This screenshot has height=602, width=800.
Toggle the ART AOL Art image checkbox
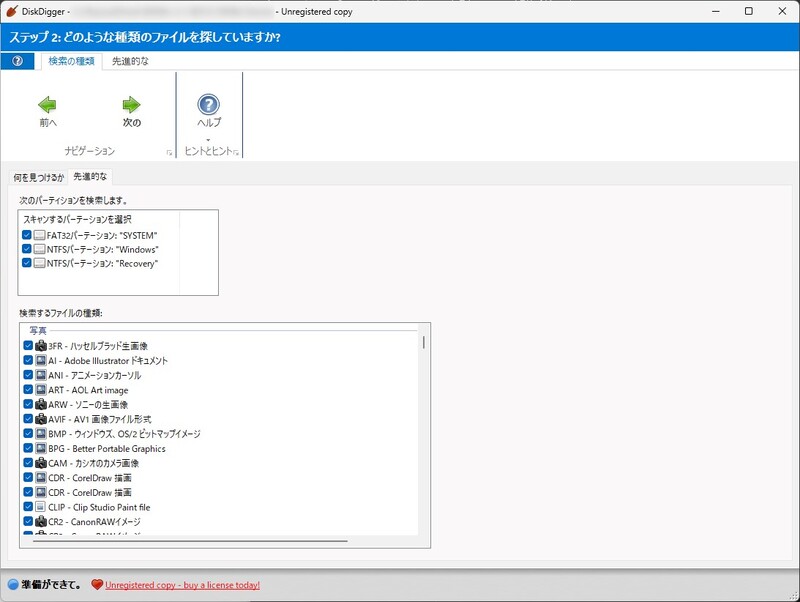29,390
